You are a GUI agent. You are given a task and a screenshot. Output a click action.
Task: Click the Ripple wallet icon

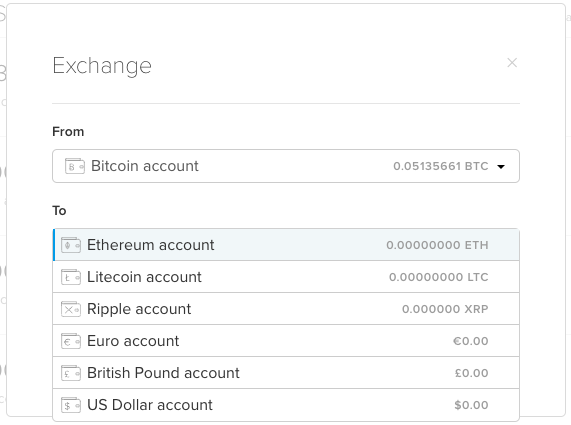(71, 309)
